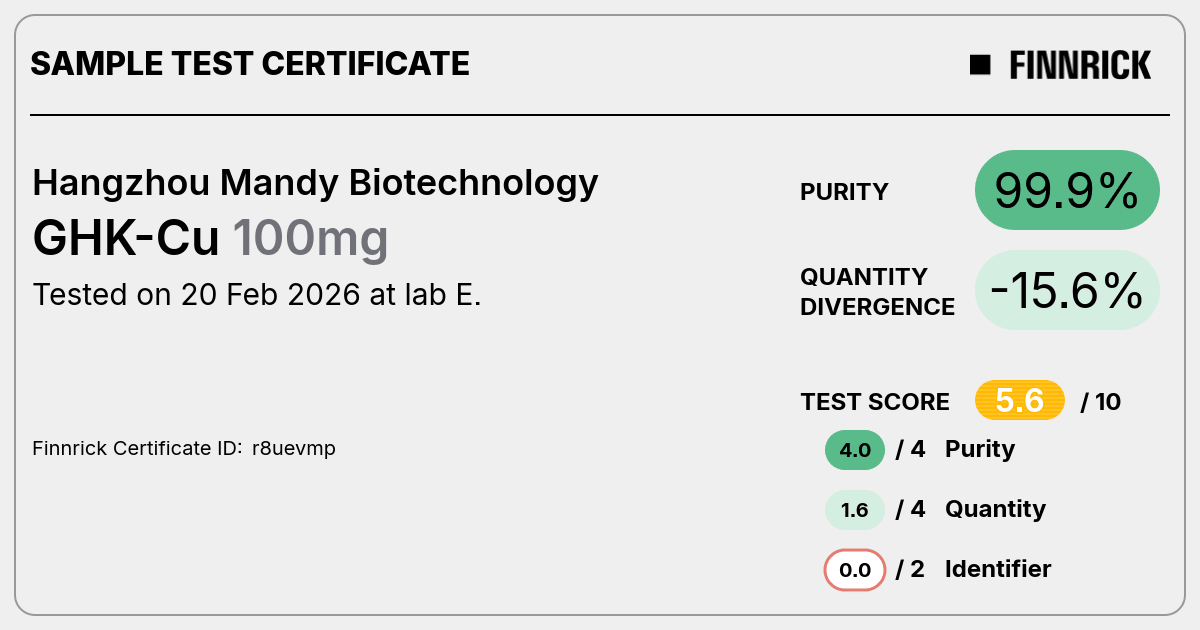Viewport: 1200px width, 630px height.
Task: Click the GHK-Cu product name
Action: pyautogui.click(x=127, y=238)
